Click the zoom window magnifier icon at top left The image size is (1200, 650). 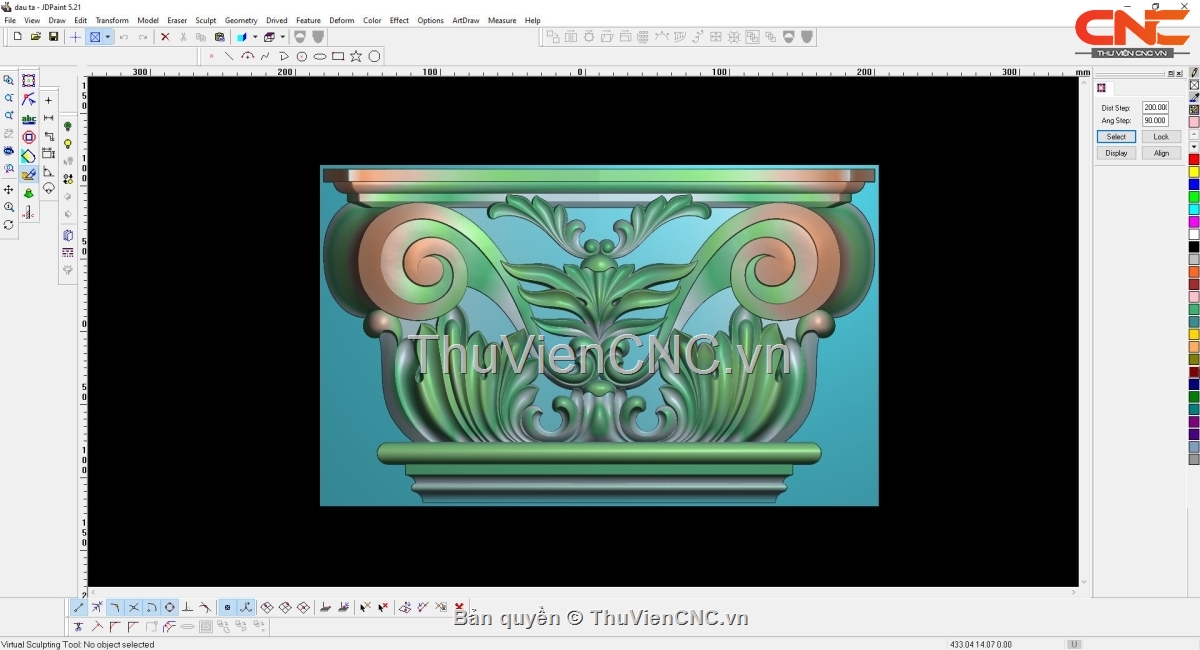(x=9, y=80)
